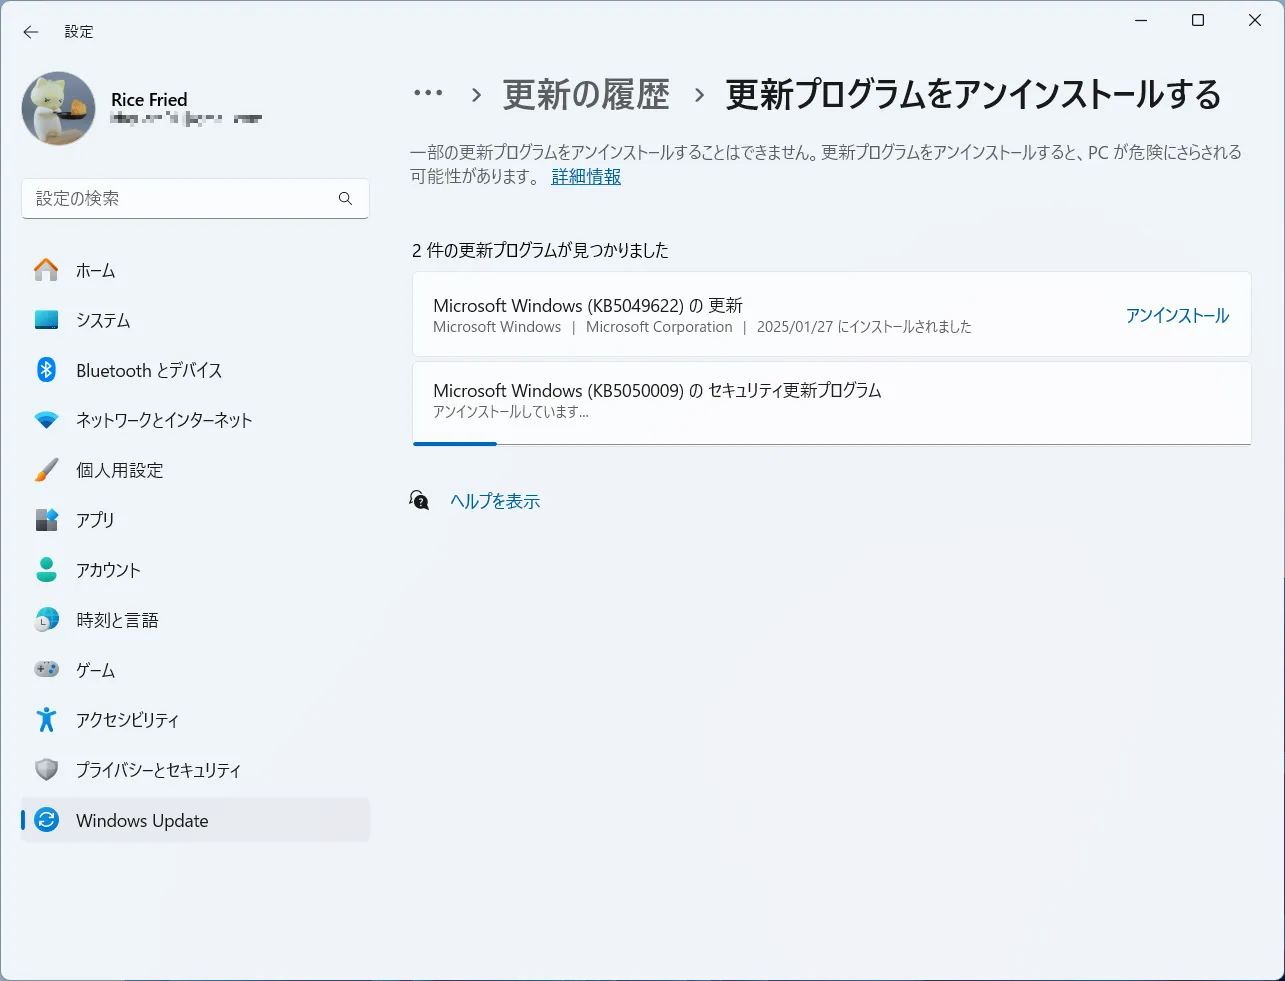Viewport: 1285px width, 981px height.
Task: Click the アンインストールしています... status text
Action: click(x=511, y=412)
